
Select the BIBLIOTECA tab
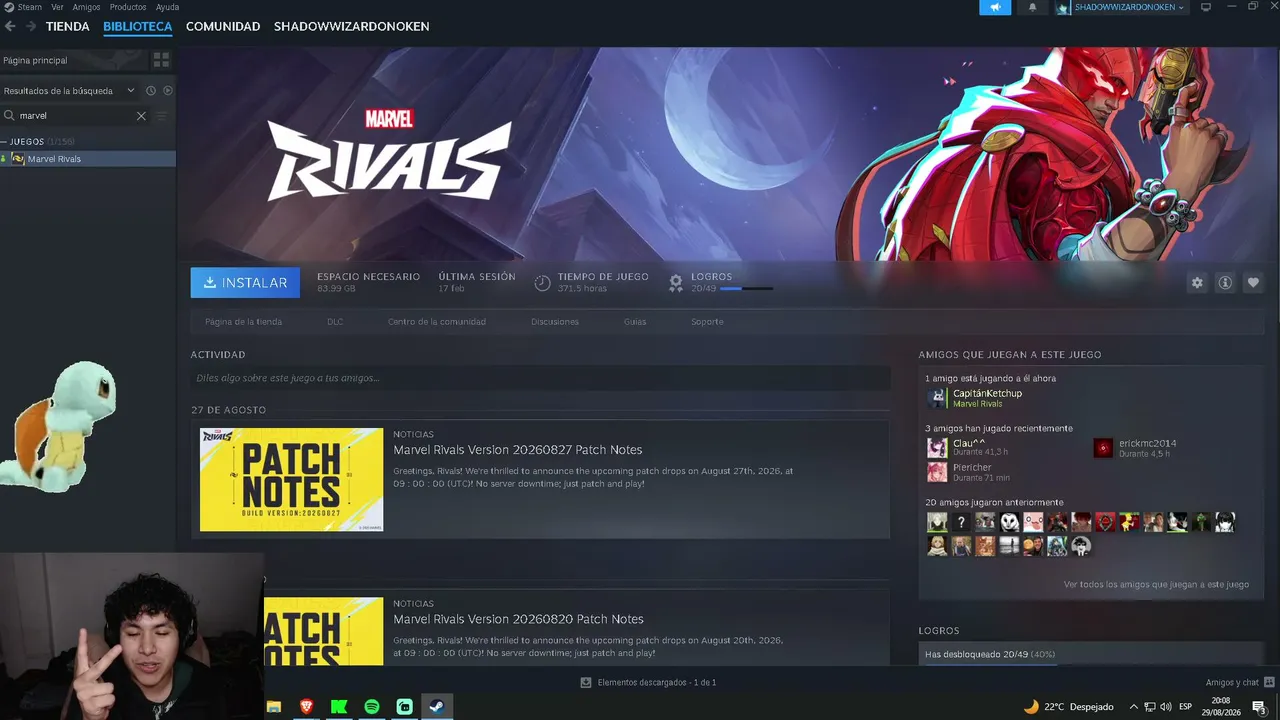tap(138, 27)
